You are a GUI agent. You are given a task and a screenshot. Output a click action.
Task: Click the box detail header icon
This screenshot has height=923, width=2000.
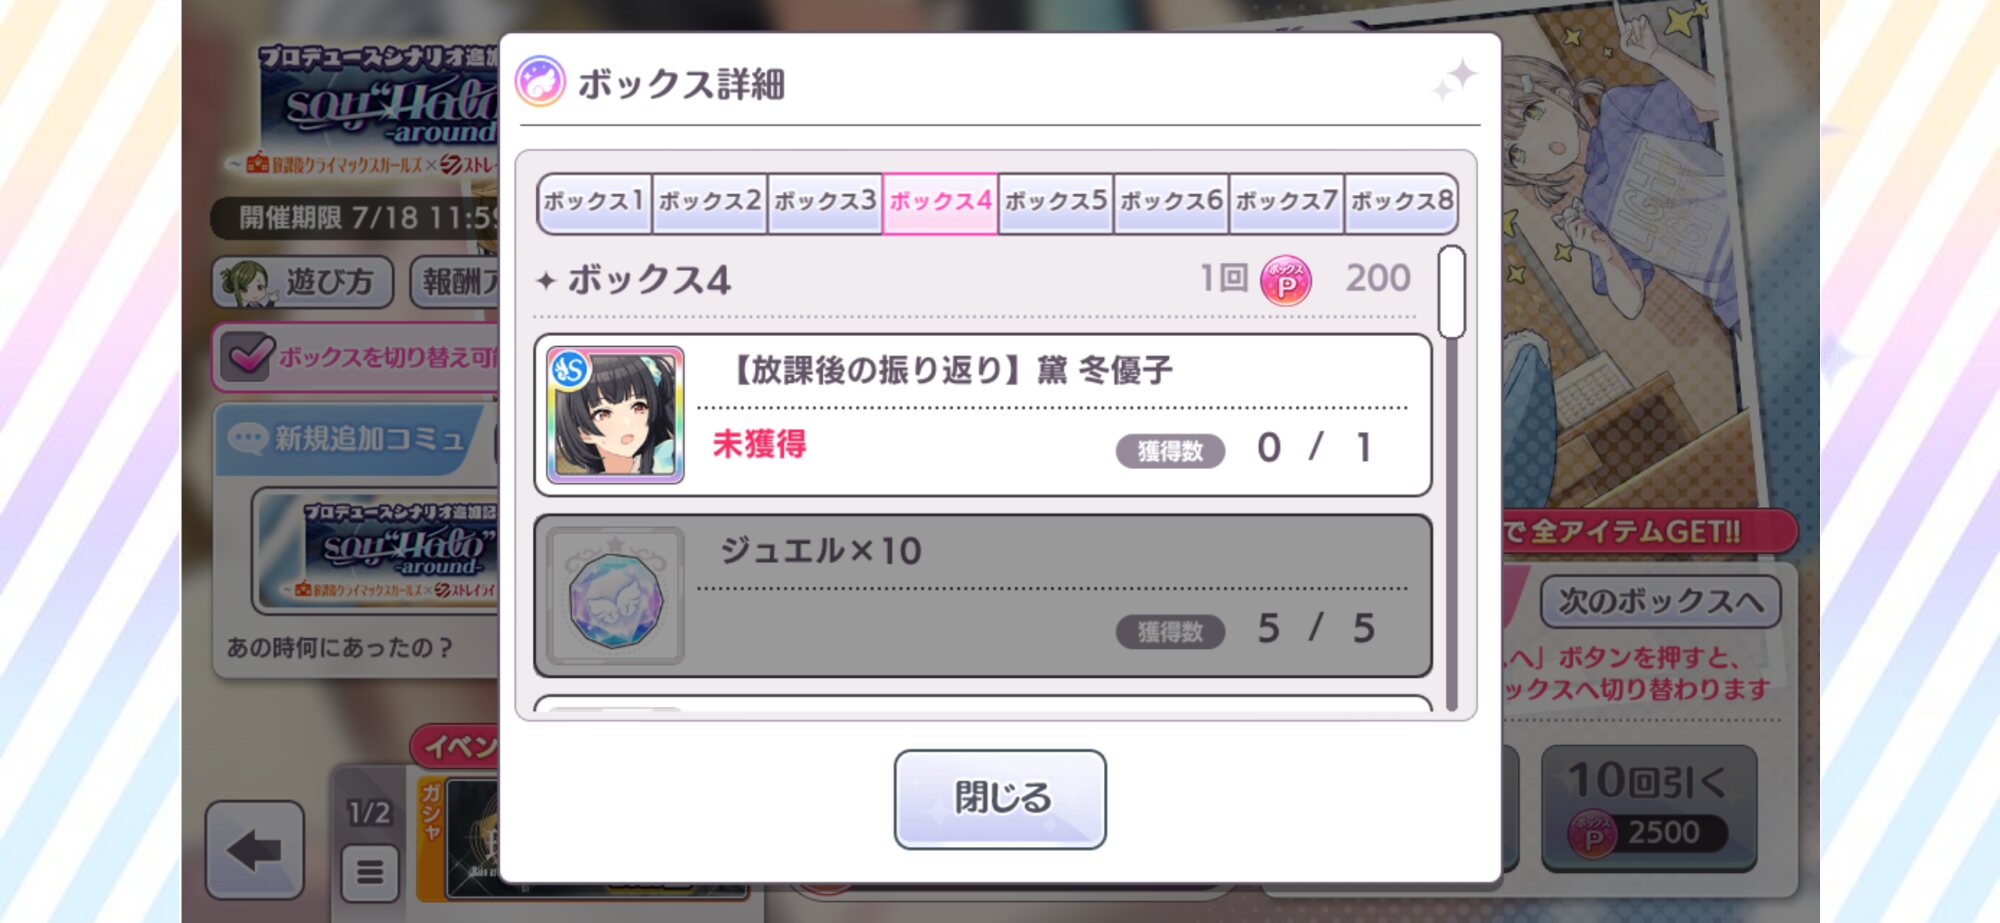540,82
